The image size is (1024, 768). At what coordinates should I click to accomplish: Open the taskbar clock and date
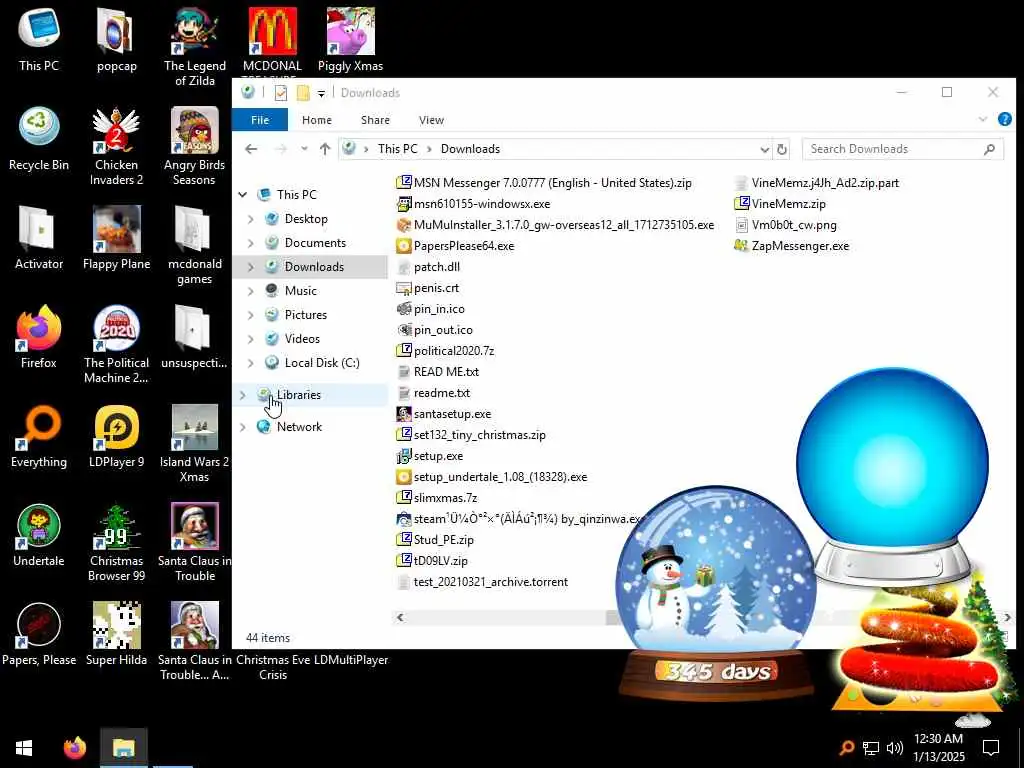[x=938, y=748]
